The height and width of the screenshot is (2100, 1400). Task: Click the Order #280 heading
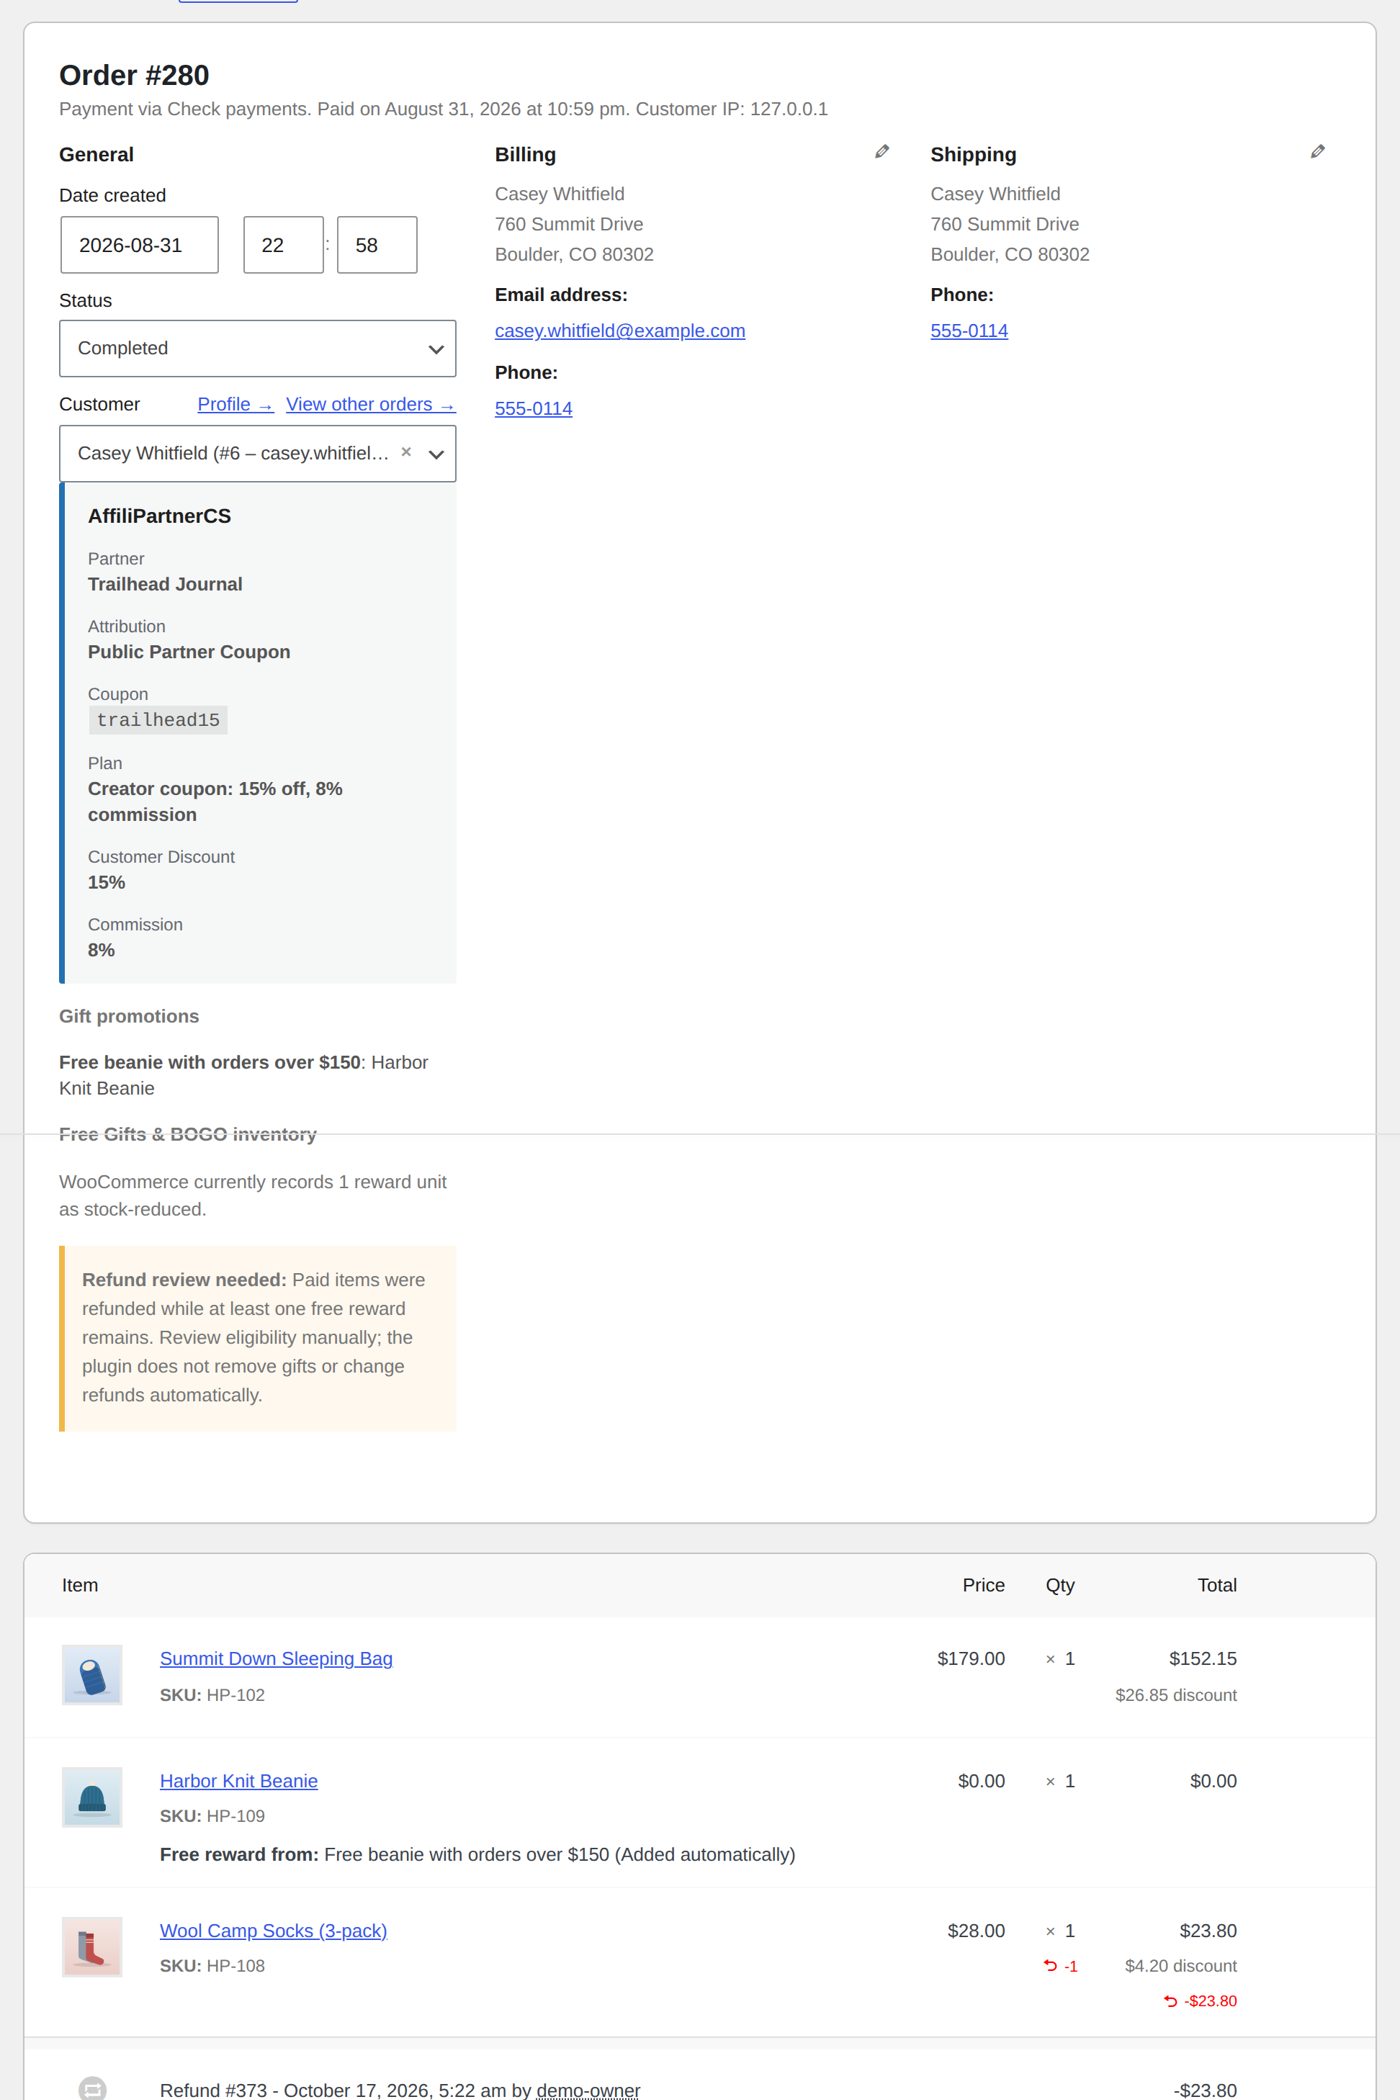click(x=134, y=75)
